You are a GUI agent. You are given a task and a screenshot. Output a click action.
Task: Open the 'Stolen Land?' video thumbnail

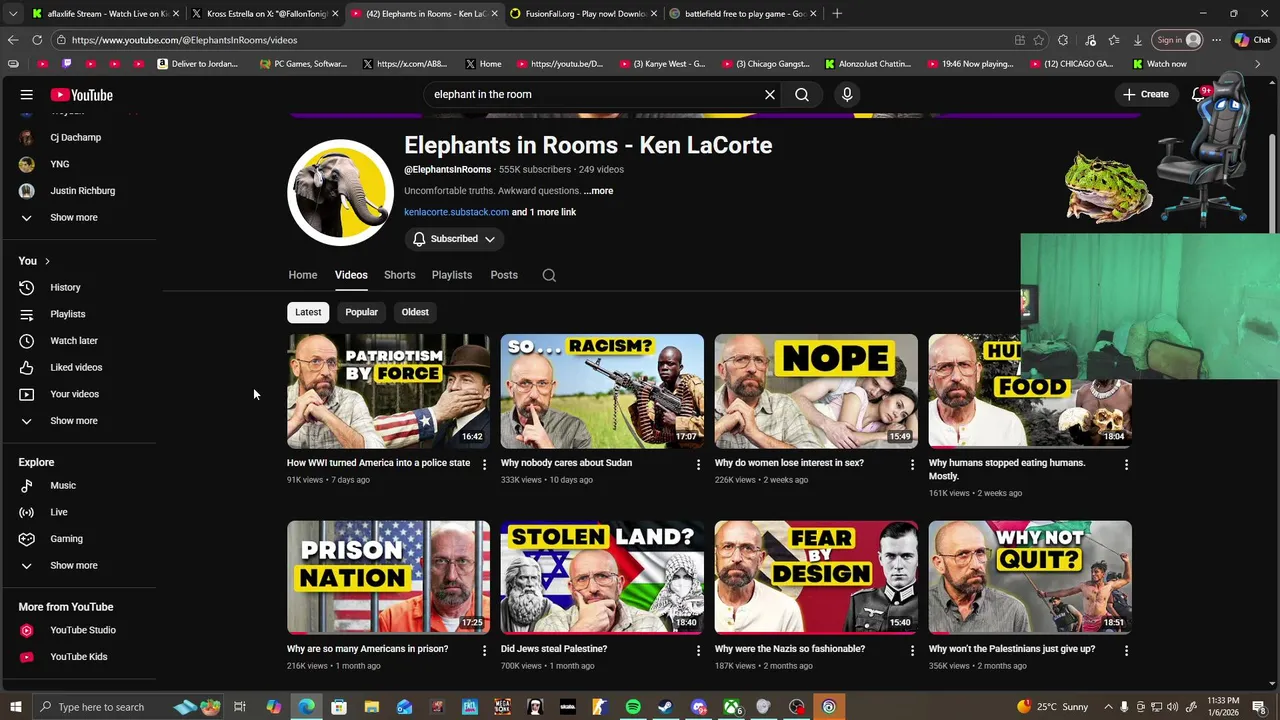(x=602, y=577)
